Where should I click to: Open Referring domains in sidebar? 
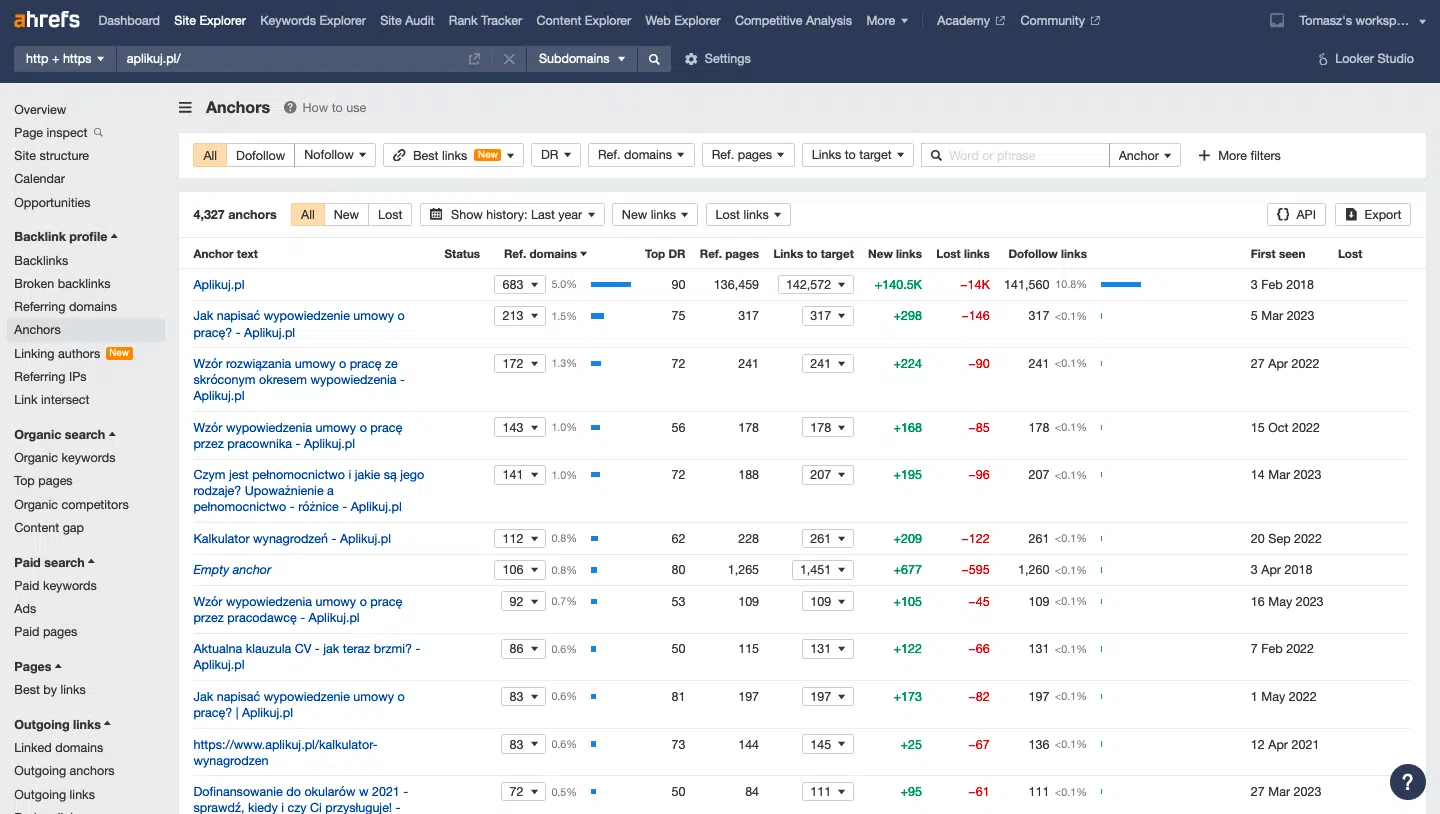point(65,306)
